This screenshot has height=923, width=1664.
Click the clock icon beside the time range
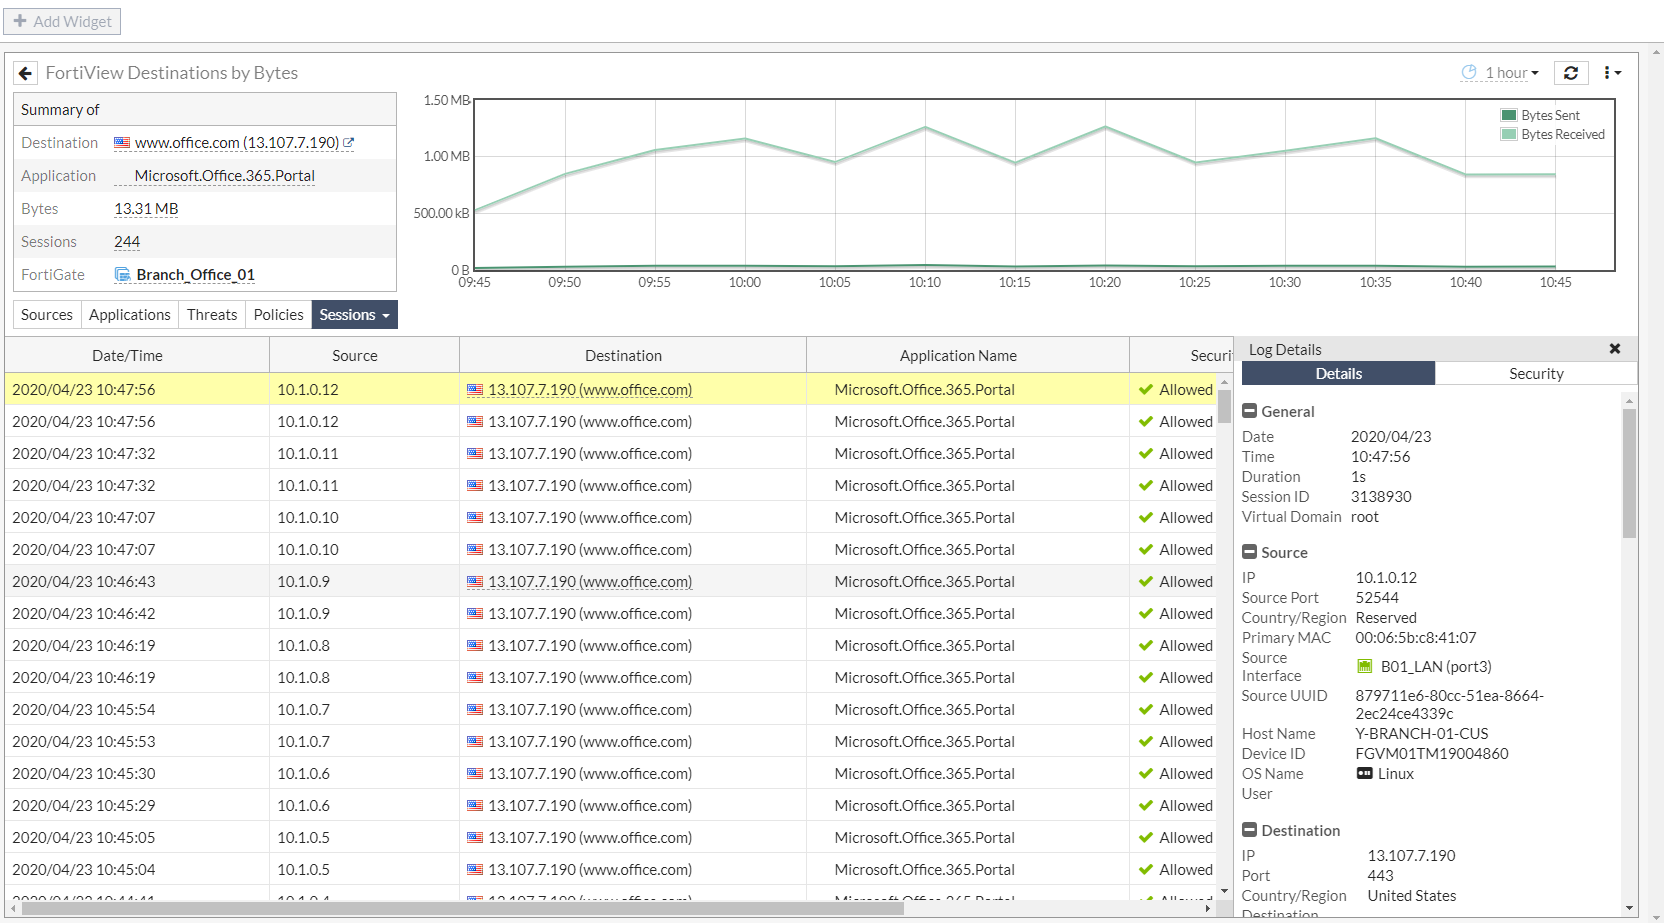(1469, 72)
